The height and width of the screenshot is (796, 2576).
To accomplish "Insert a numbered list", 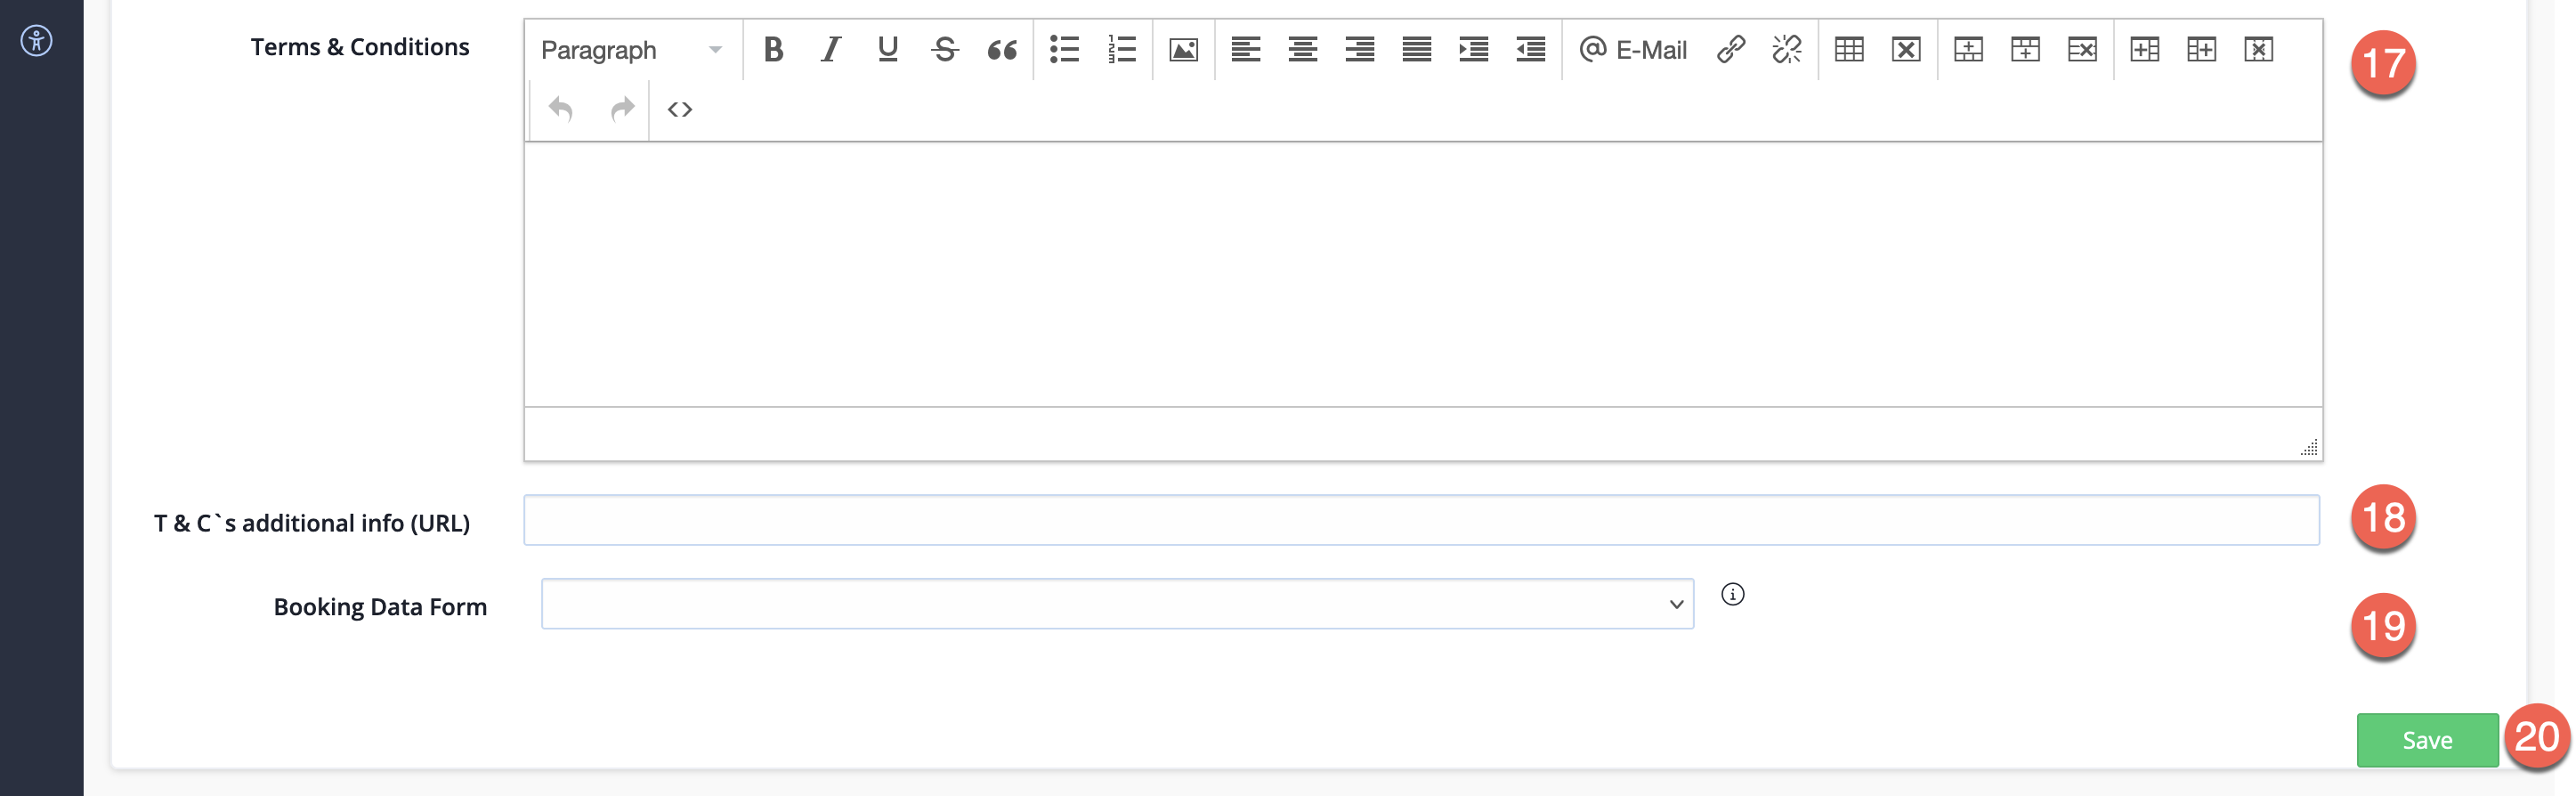I will click(x=1122, y=49).
